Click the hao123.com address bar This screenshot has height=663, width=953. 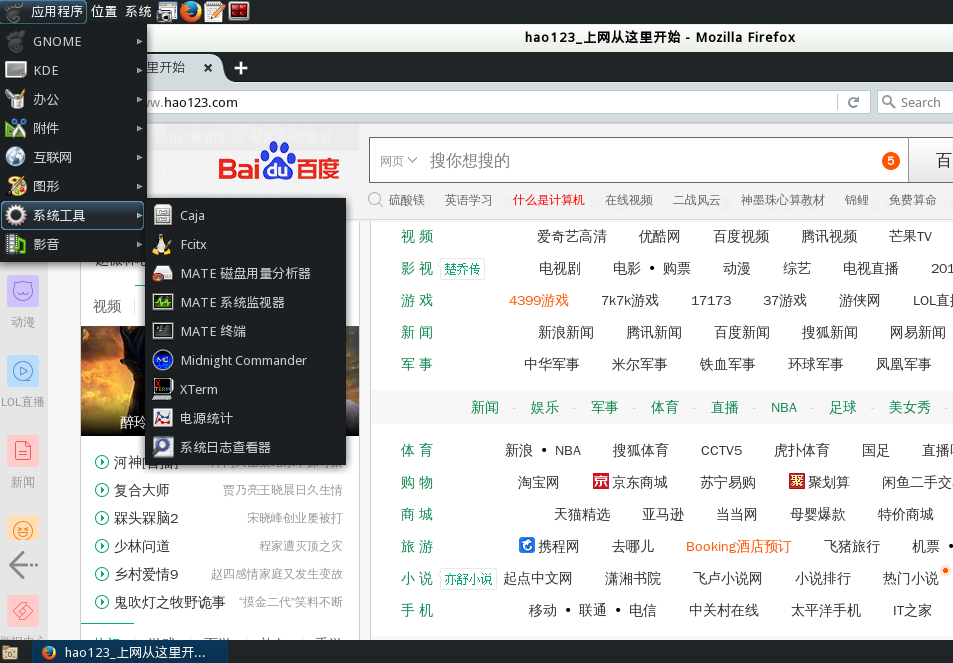coord(489,102)
